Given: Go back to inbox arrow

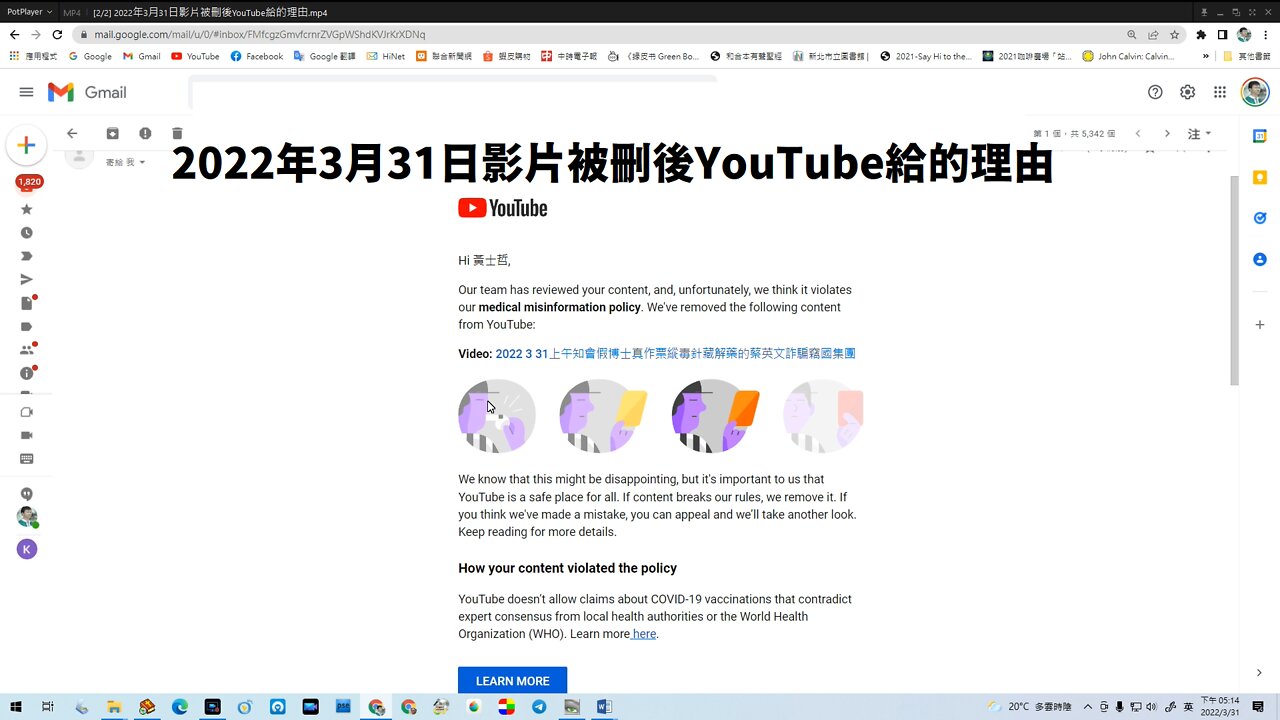Looking at the screenshot, I should tap(72, 133).
